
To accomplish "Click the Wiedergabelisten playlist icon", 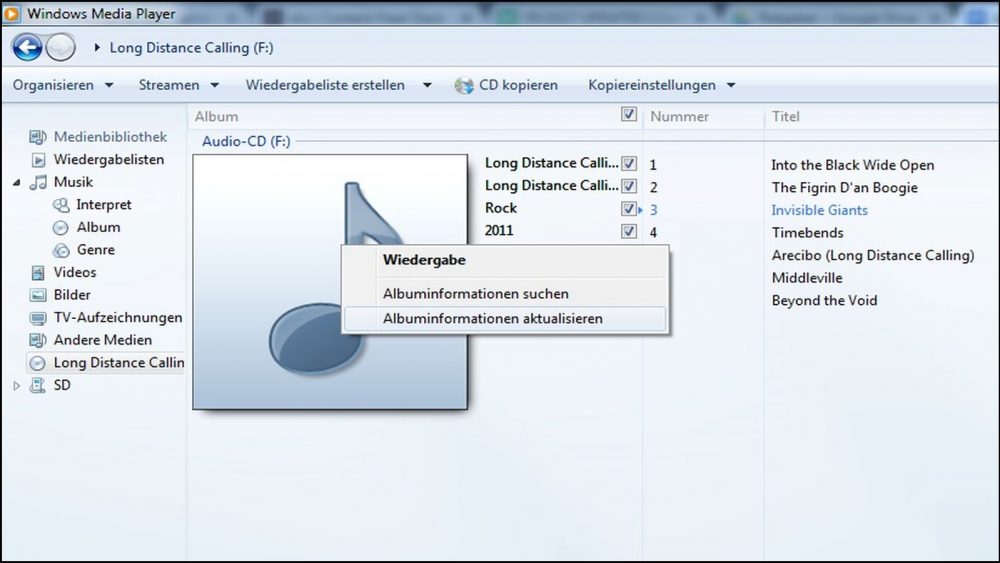I will [38, 159].
